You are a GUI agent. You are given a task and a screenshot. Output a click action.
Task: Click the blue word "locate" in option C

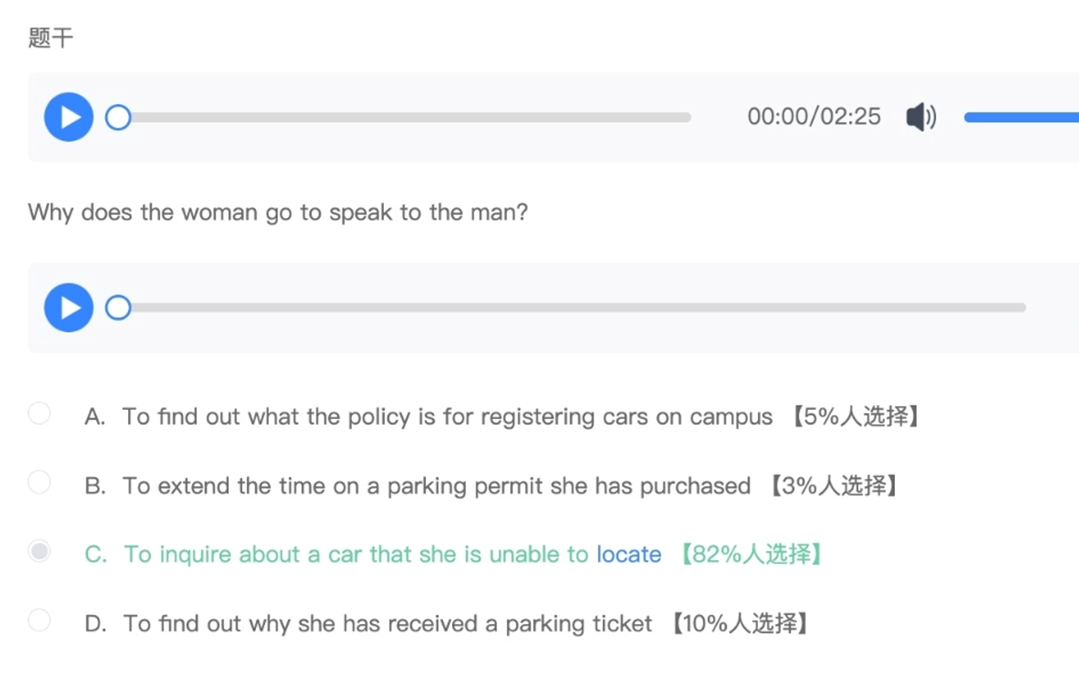(629, 554)
